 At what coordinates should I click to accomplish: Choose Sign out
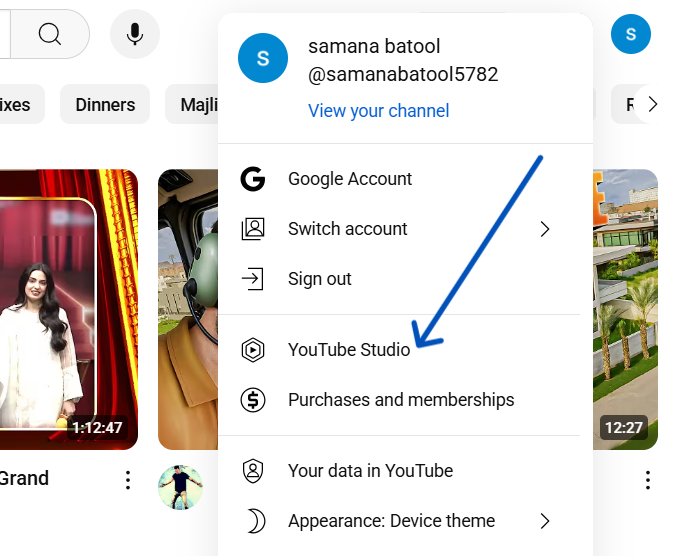[x=399, y=279]
